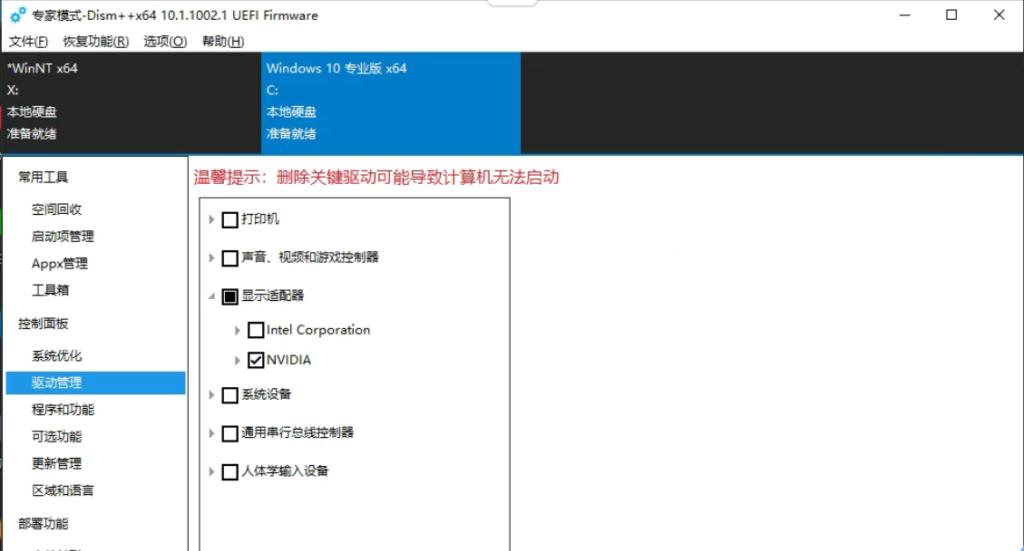This screenshot has width=1024, height=551.
Task: Expand the 打印机 tree node
Action: 212,219
